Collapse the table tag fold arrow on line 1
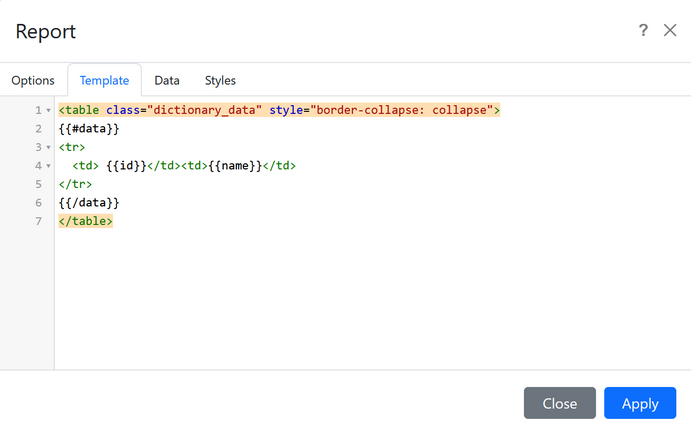Screen dimensions: 691x433 48,110
